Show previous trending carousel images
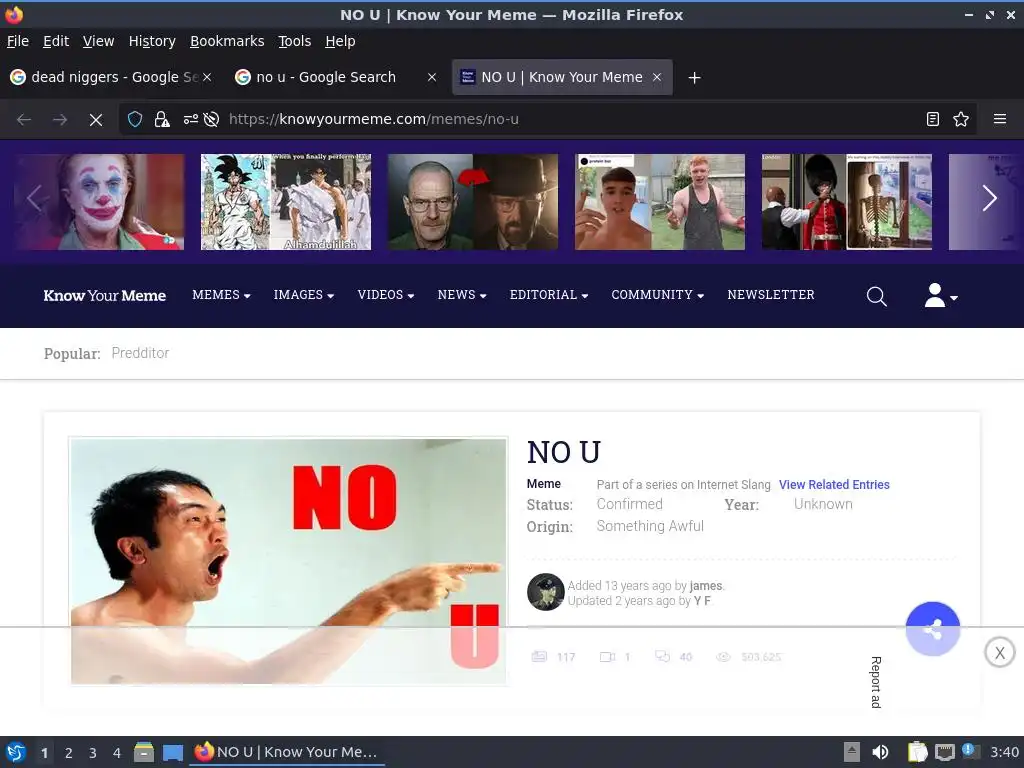The image size is (1024, 768). (x=35, y=199)
